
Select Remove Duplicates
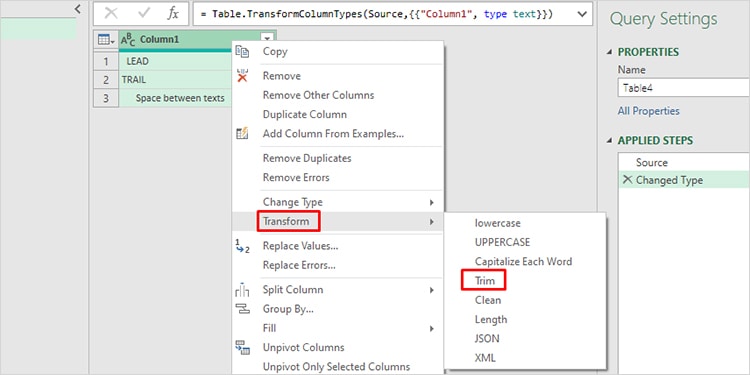307,158
